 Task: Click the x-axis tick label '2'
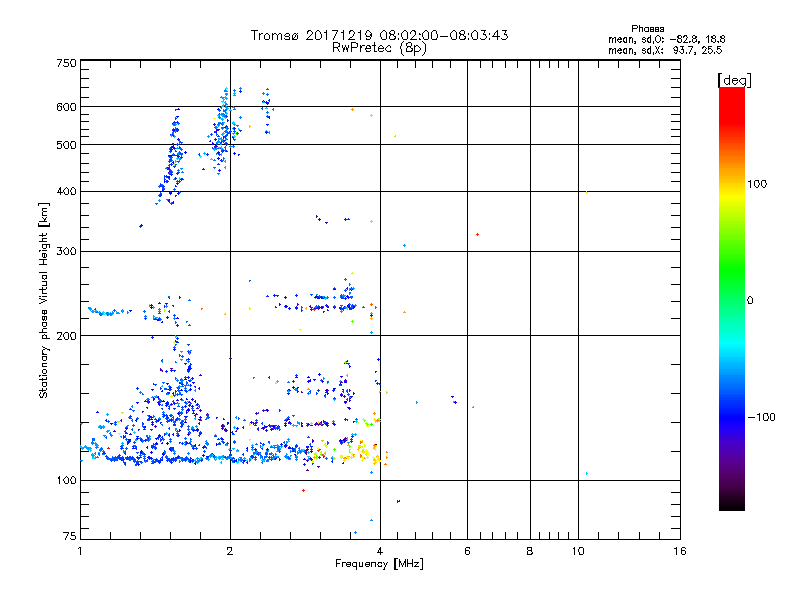(x=230, y=551)
